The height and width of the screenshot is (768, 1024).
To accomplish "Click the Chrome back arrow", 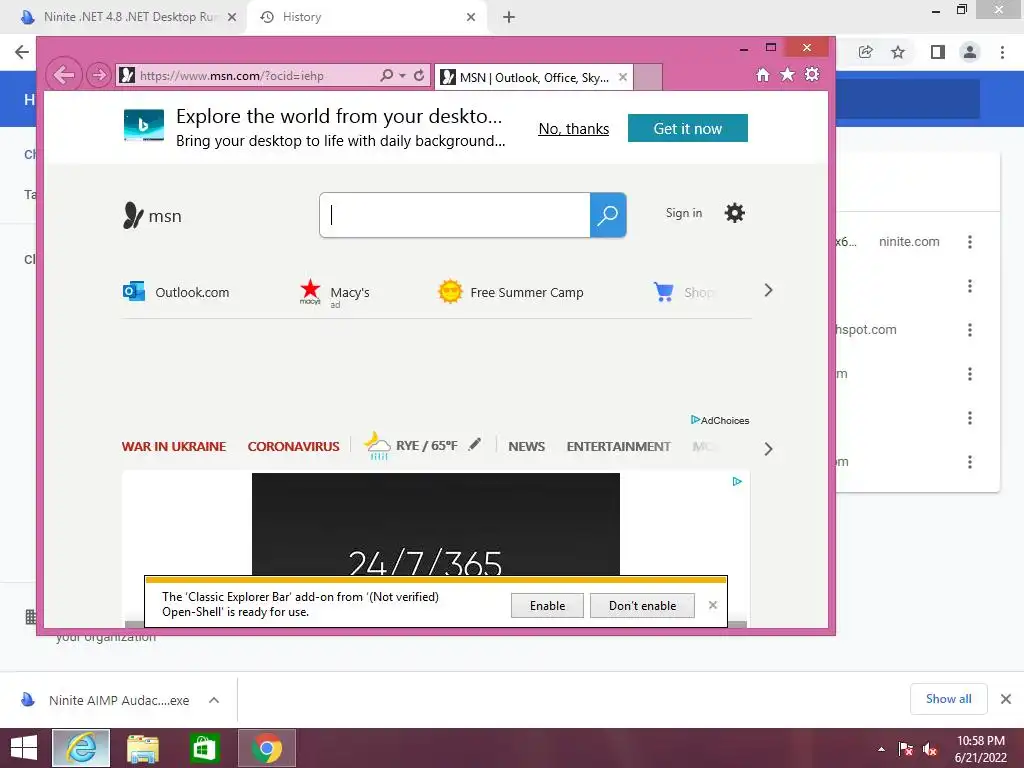I will click(x=22, y=52).
